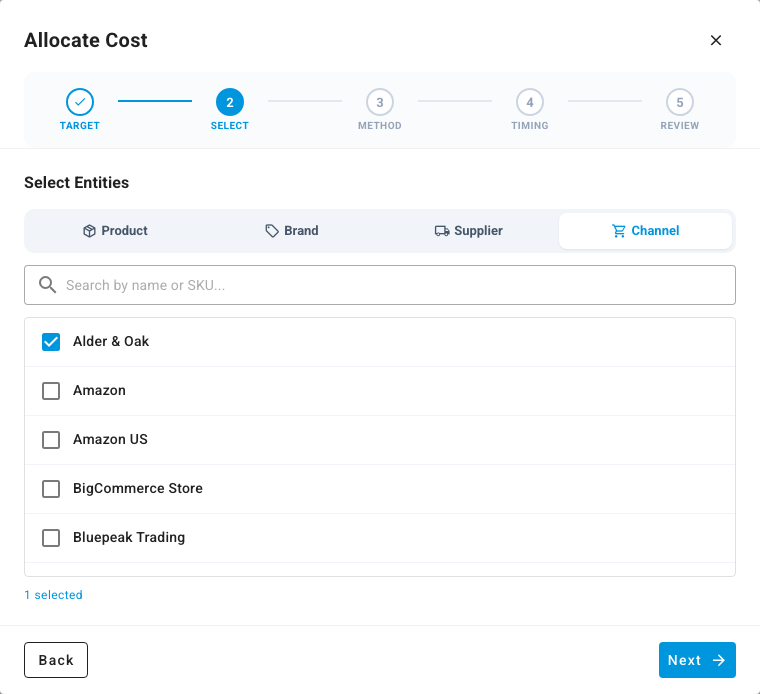Image resolution: width=760 pixels, height=694 pixels.
Task: Click the Product box icon
Action: (89, 231)
